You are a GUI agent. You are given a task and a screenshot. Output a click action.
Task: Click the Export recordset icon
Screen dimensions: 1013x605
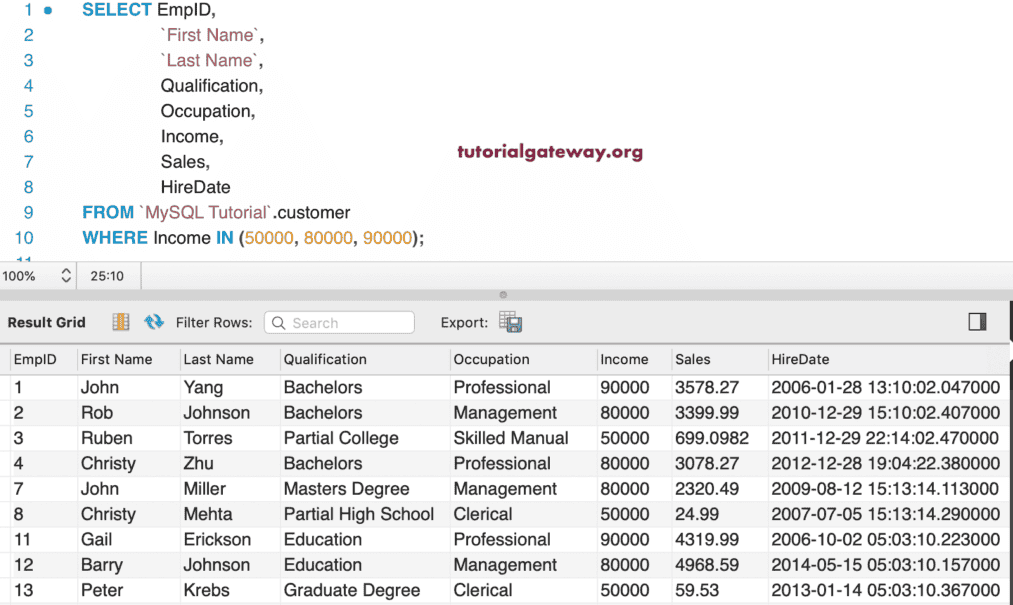510,322
